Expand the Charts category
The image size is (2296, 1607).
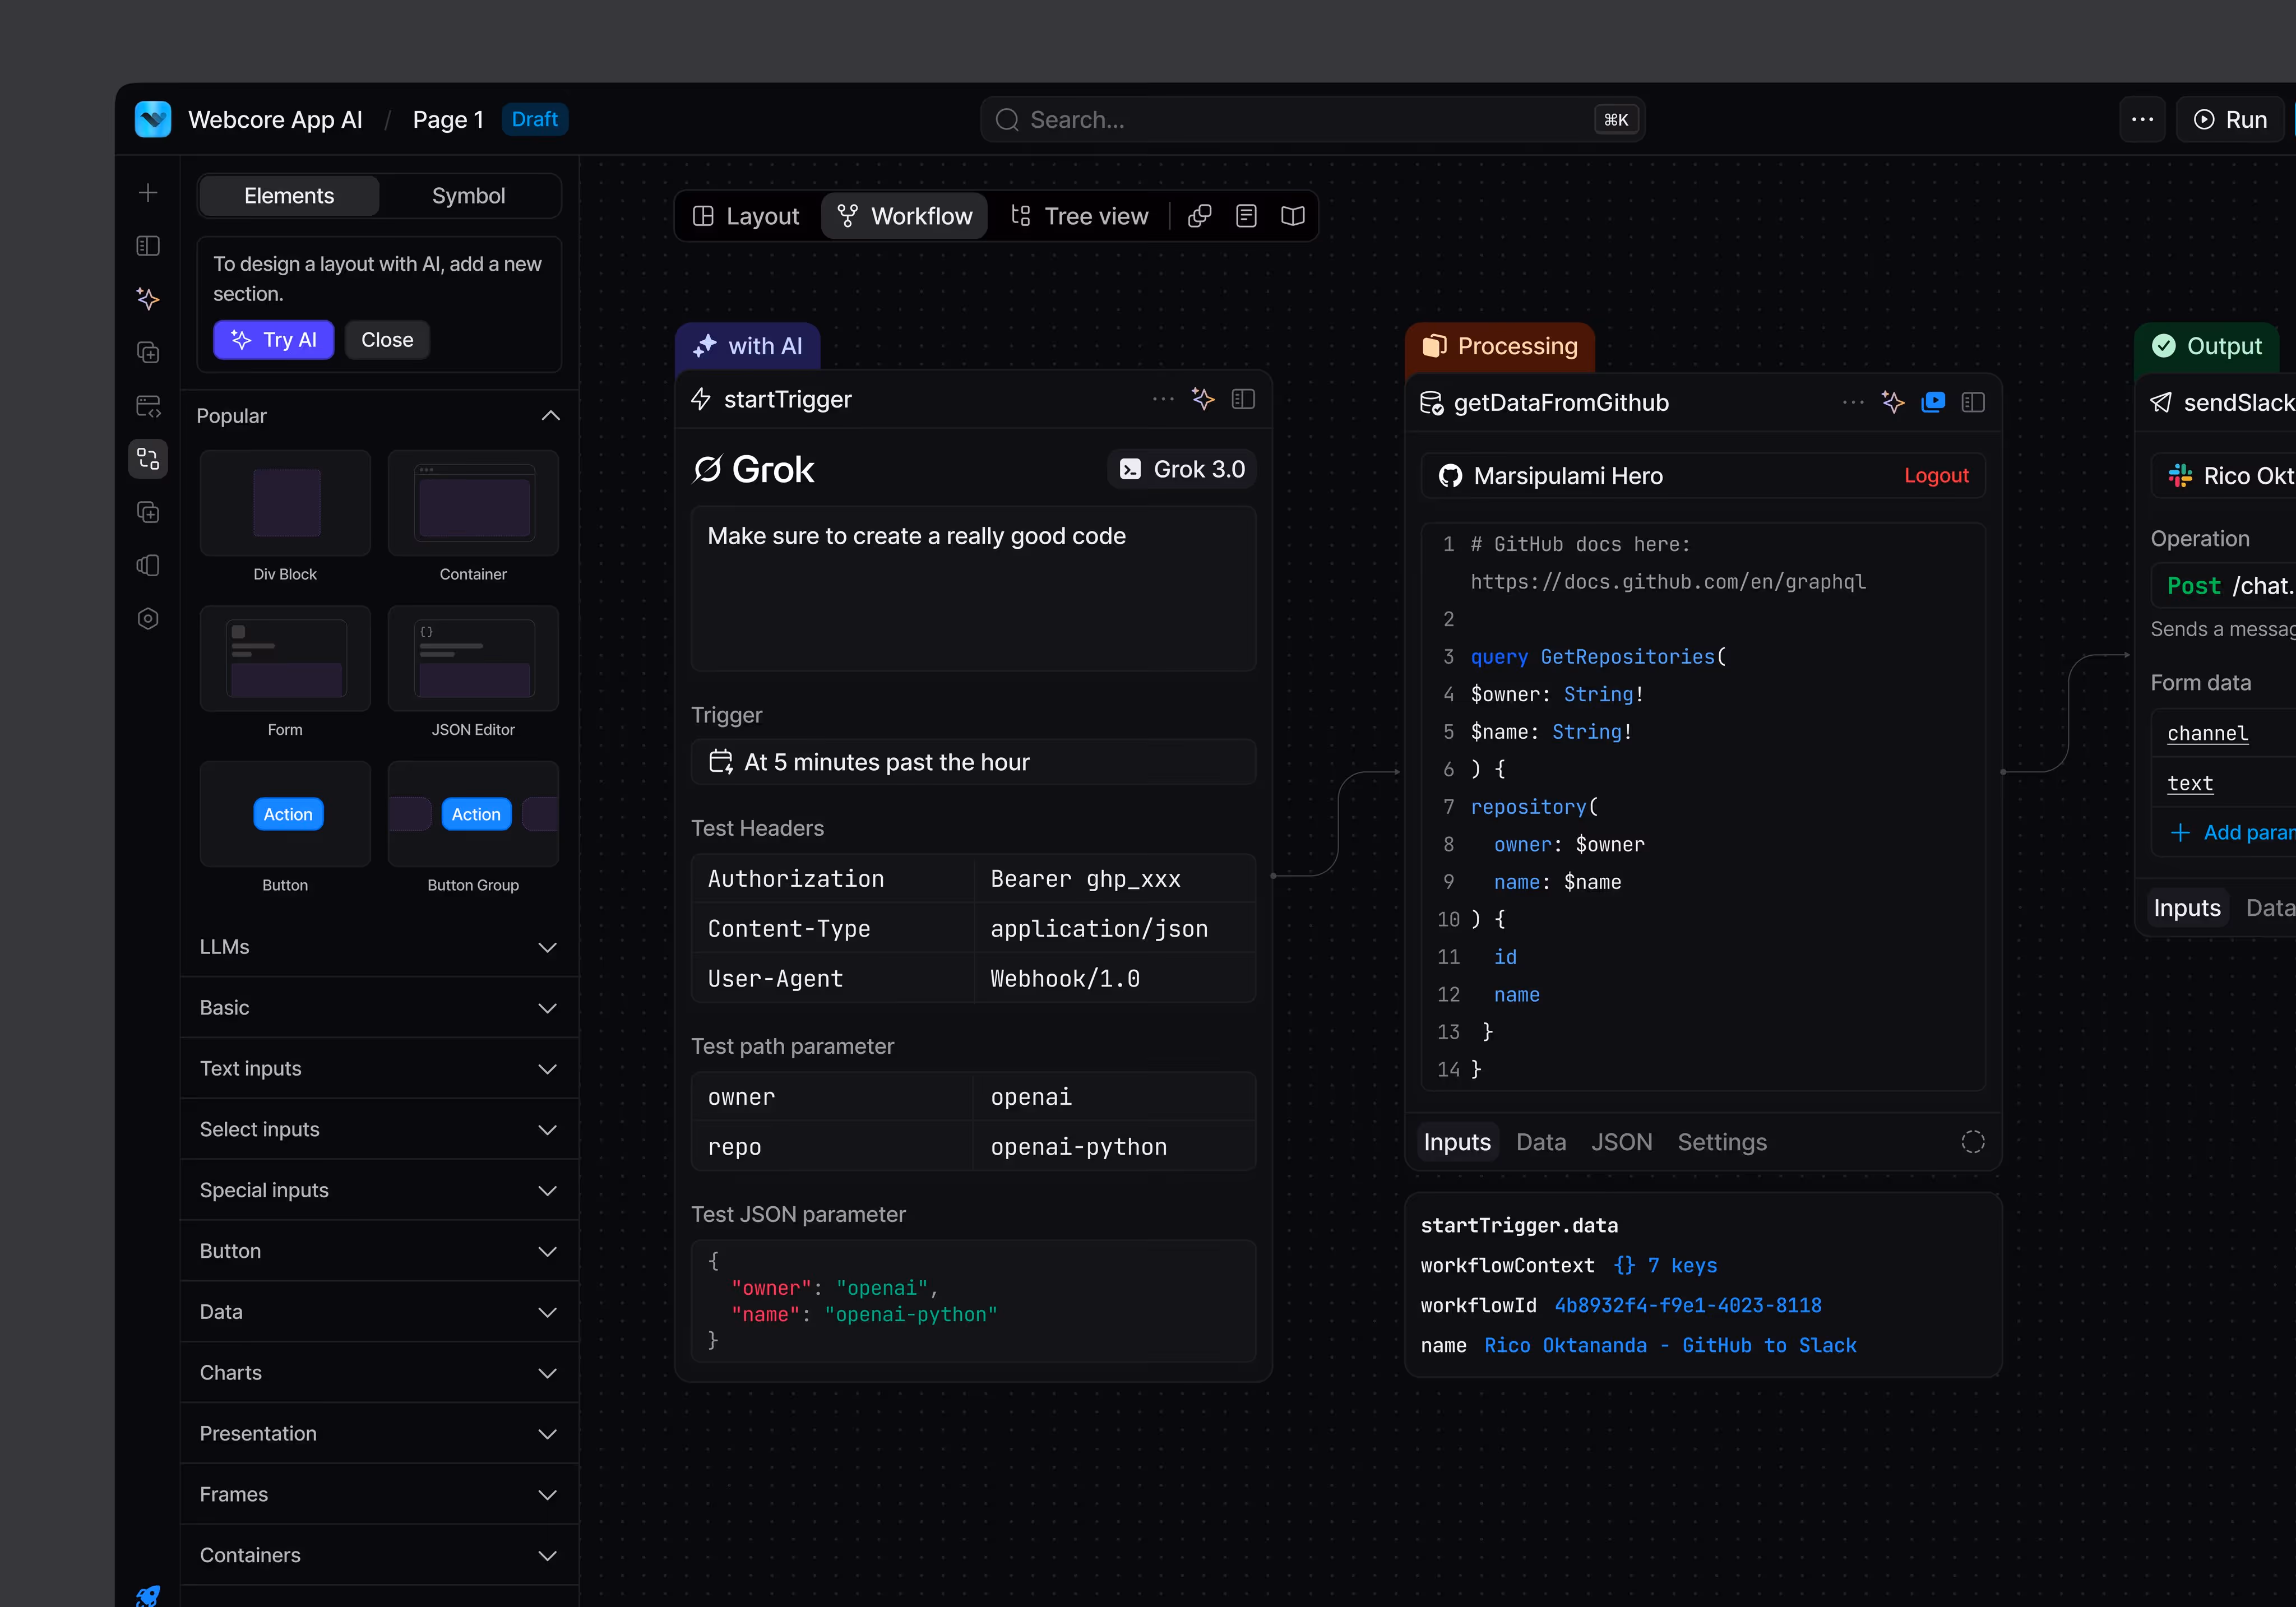point(379,1372)
